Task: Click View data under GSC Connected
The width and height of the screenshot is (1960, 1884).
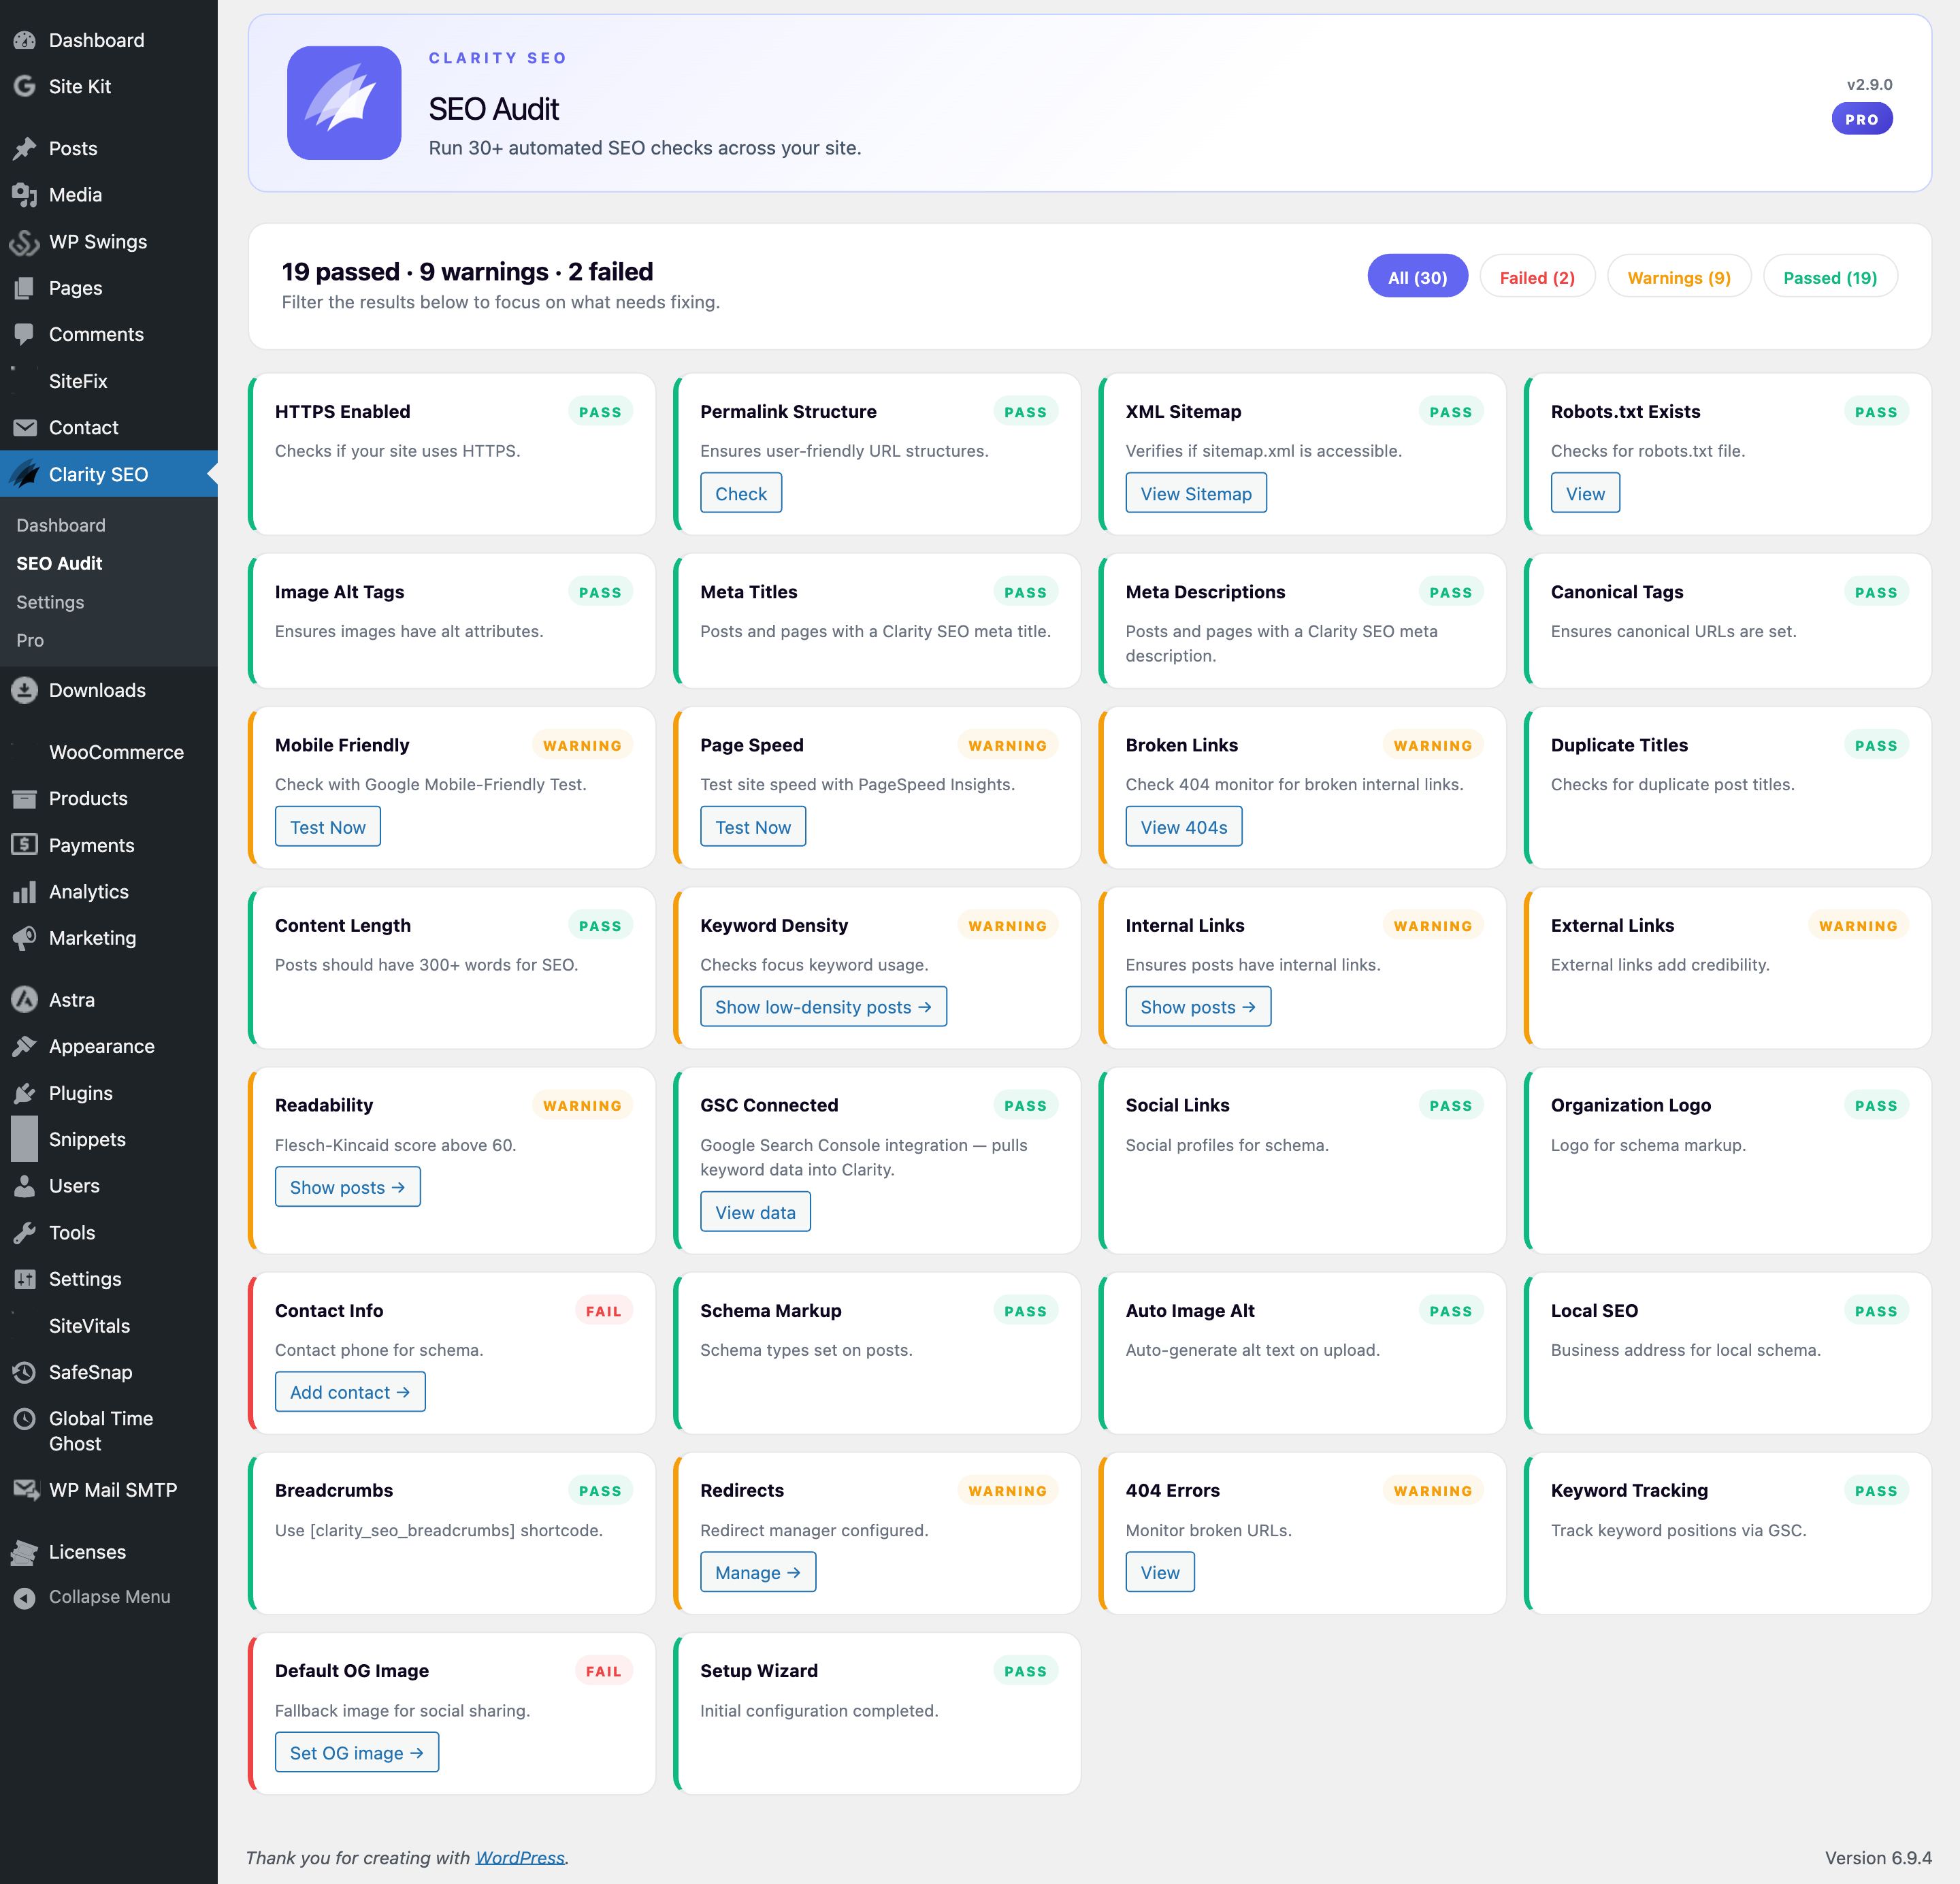Action: pos(755,1212)
